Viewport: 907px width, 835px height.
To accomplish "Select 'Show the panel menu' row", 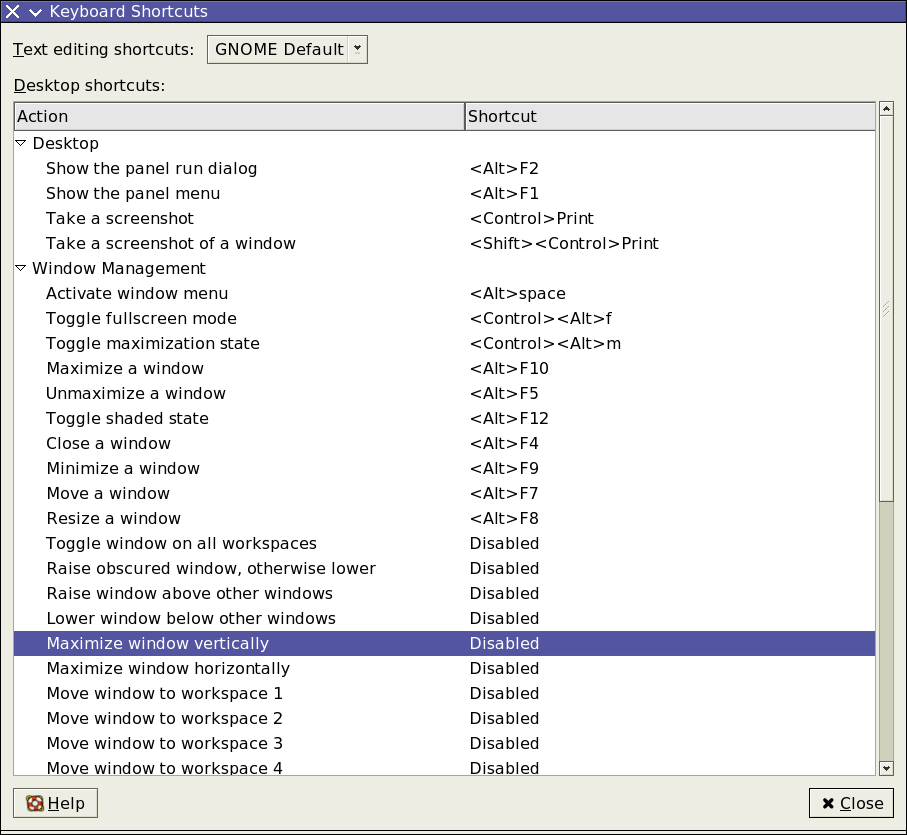I will point(444,193).
